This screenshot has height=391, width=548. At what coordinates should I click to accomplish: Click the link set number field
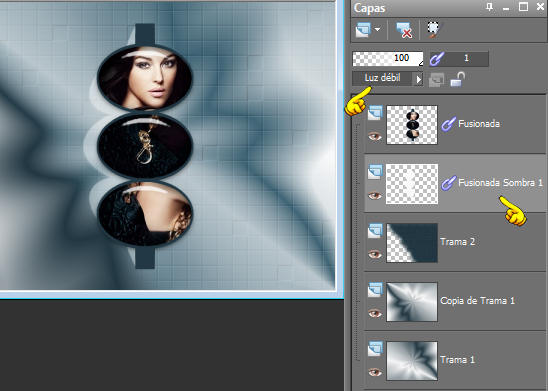coord(466,58)
